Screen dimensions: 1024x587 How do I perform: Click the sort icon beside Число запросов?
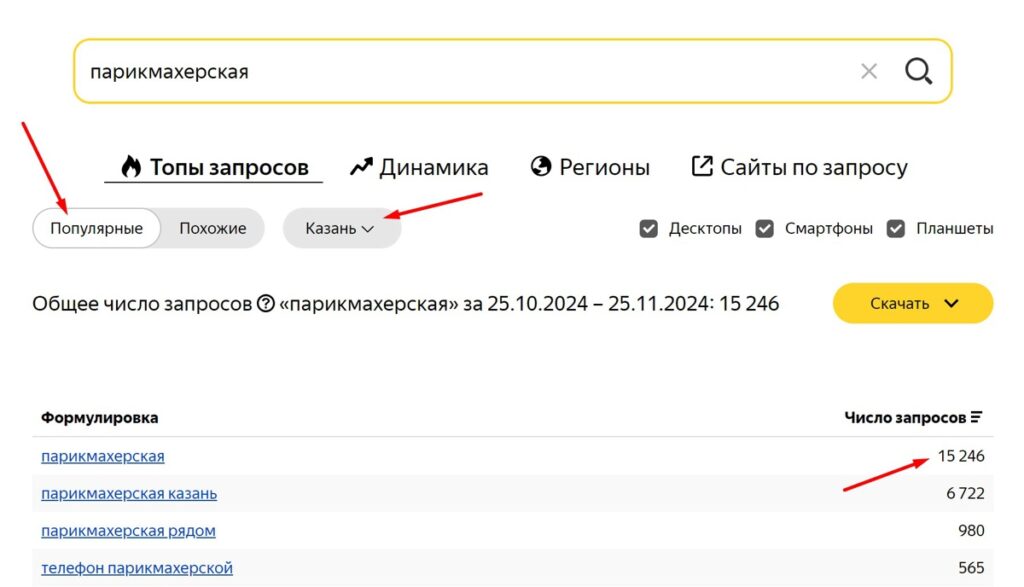pyautogui.click(x=976, y=417)
